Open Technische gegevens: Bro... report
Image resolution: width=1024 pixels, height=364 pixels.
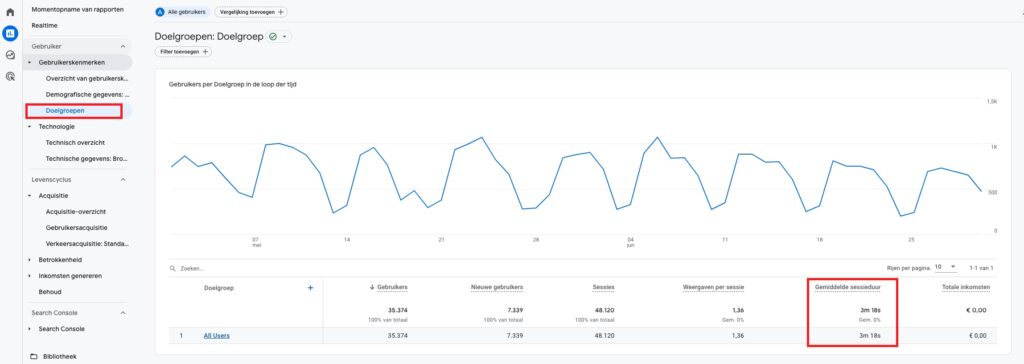point(86,159)
